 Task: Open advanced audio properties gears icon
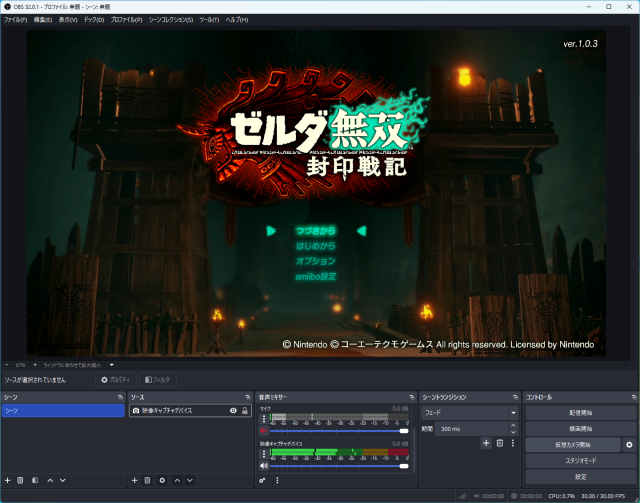tap(263, 481)
